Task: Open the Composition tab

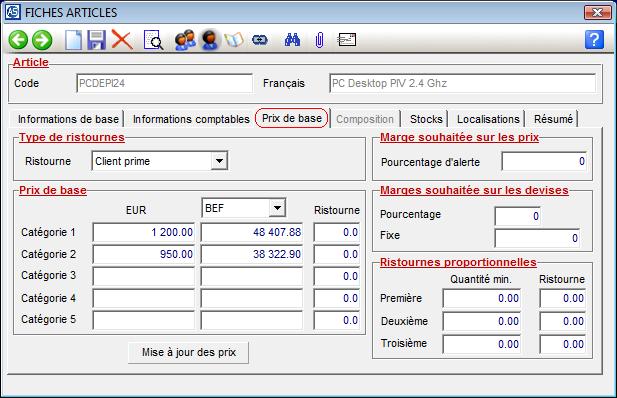Action: coord(365,119)
